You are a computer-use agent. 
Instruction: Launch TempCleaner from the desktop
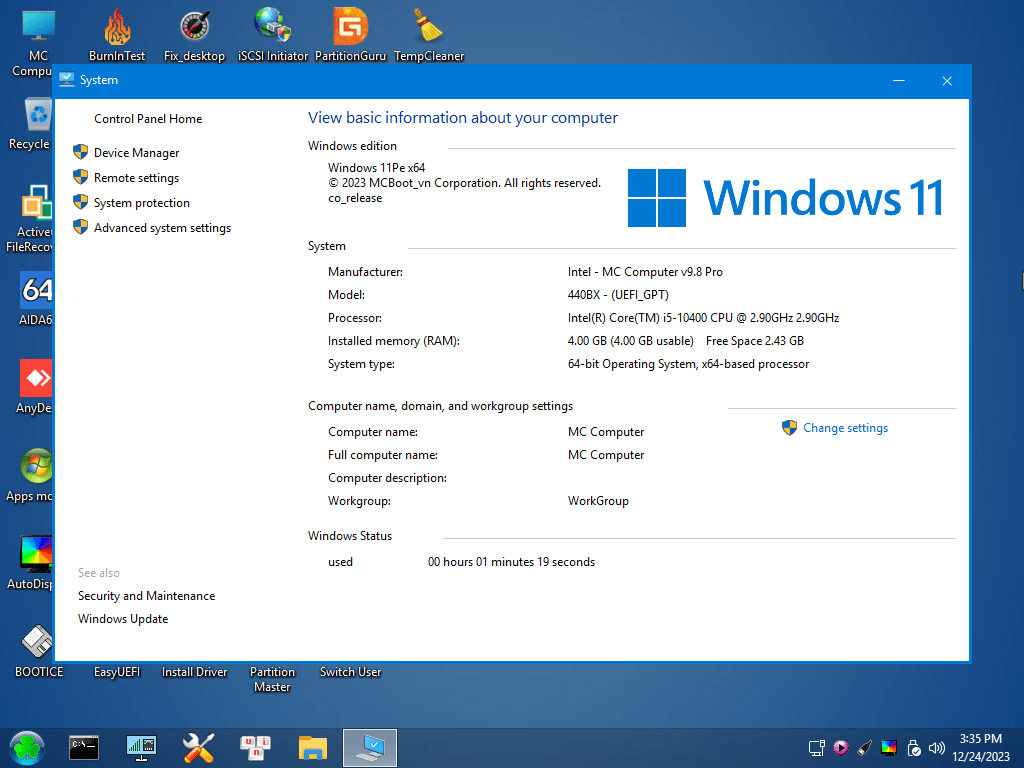point(429,30)
